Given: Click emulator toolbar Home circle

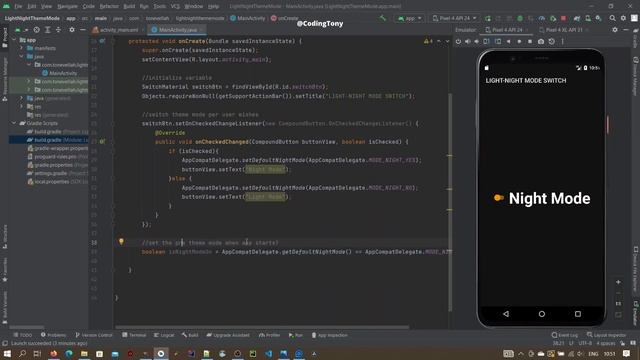Looking at the screenshot, I should coord(519,41).
